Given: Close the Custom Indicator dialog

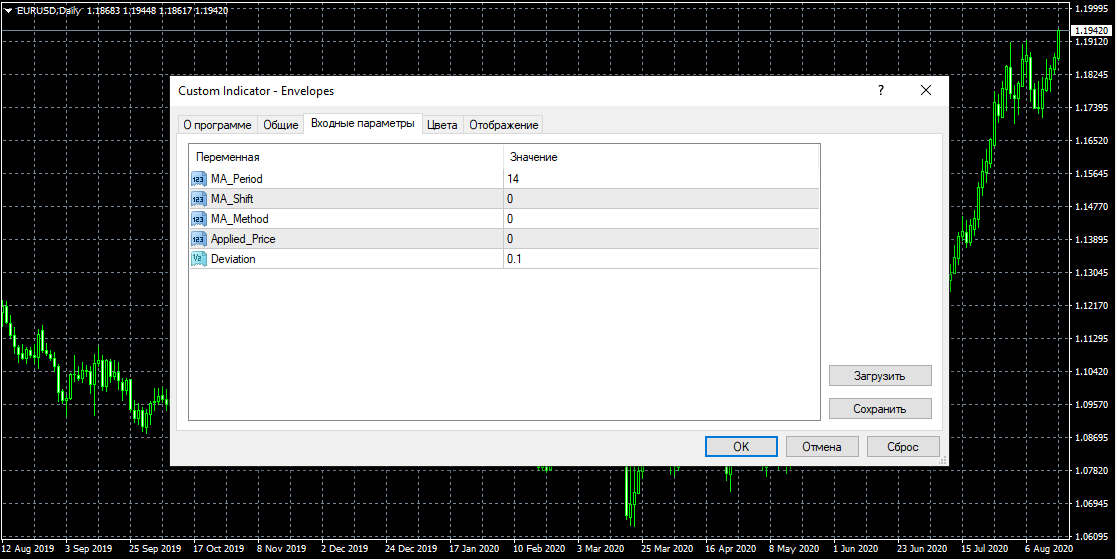Looking at the screenshot, I should [926, 91].
